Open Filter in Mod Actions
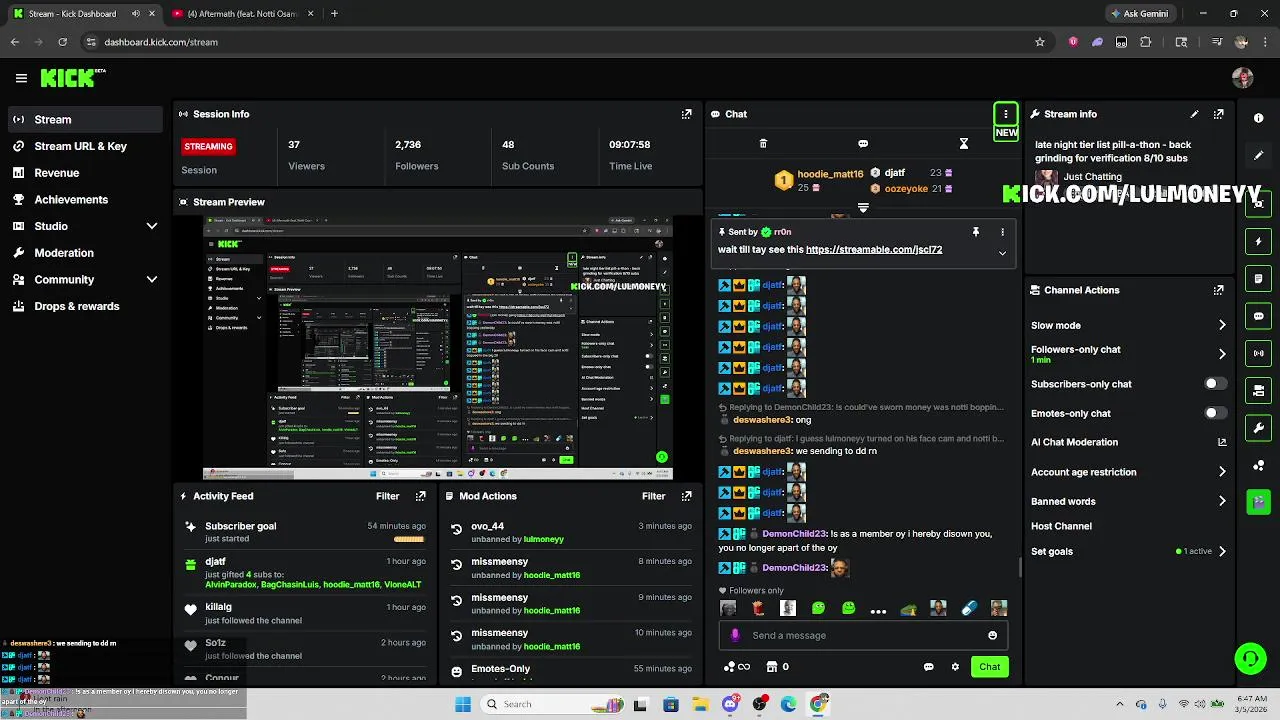Viewport: 1280px width, 720px height. coord(653,496)
